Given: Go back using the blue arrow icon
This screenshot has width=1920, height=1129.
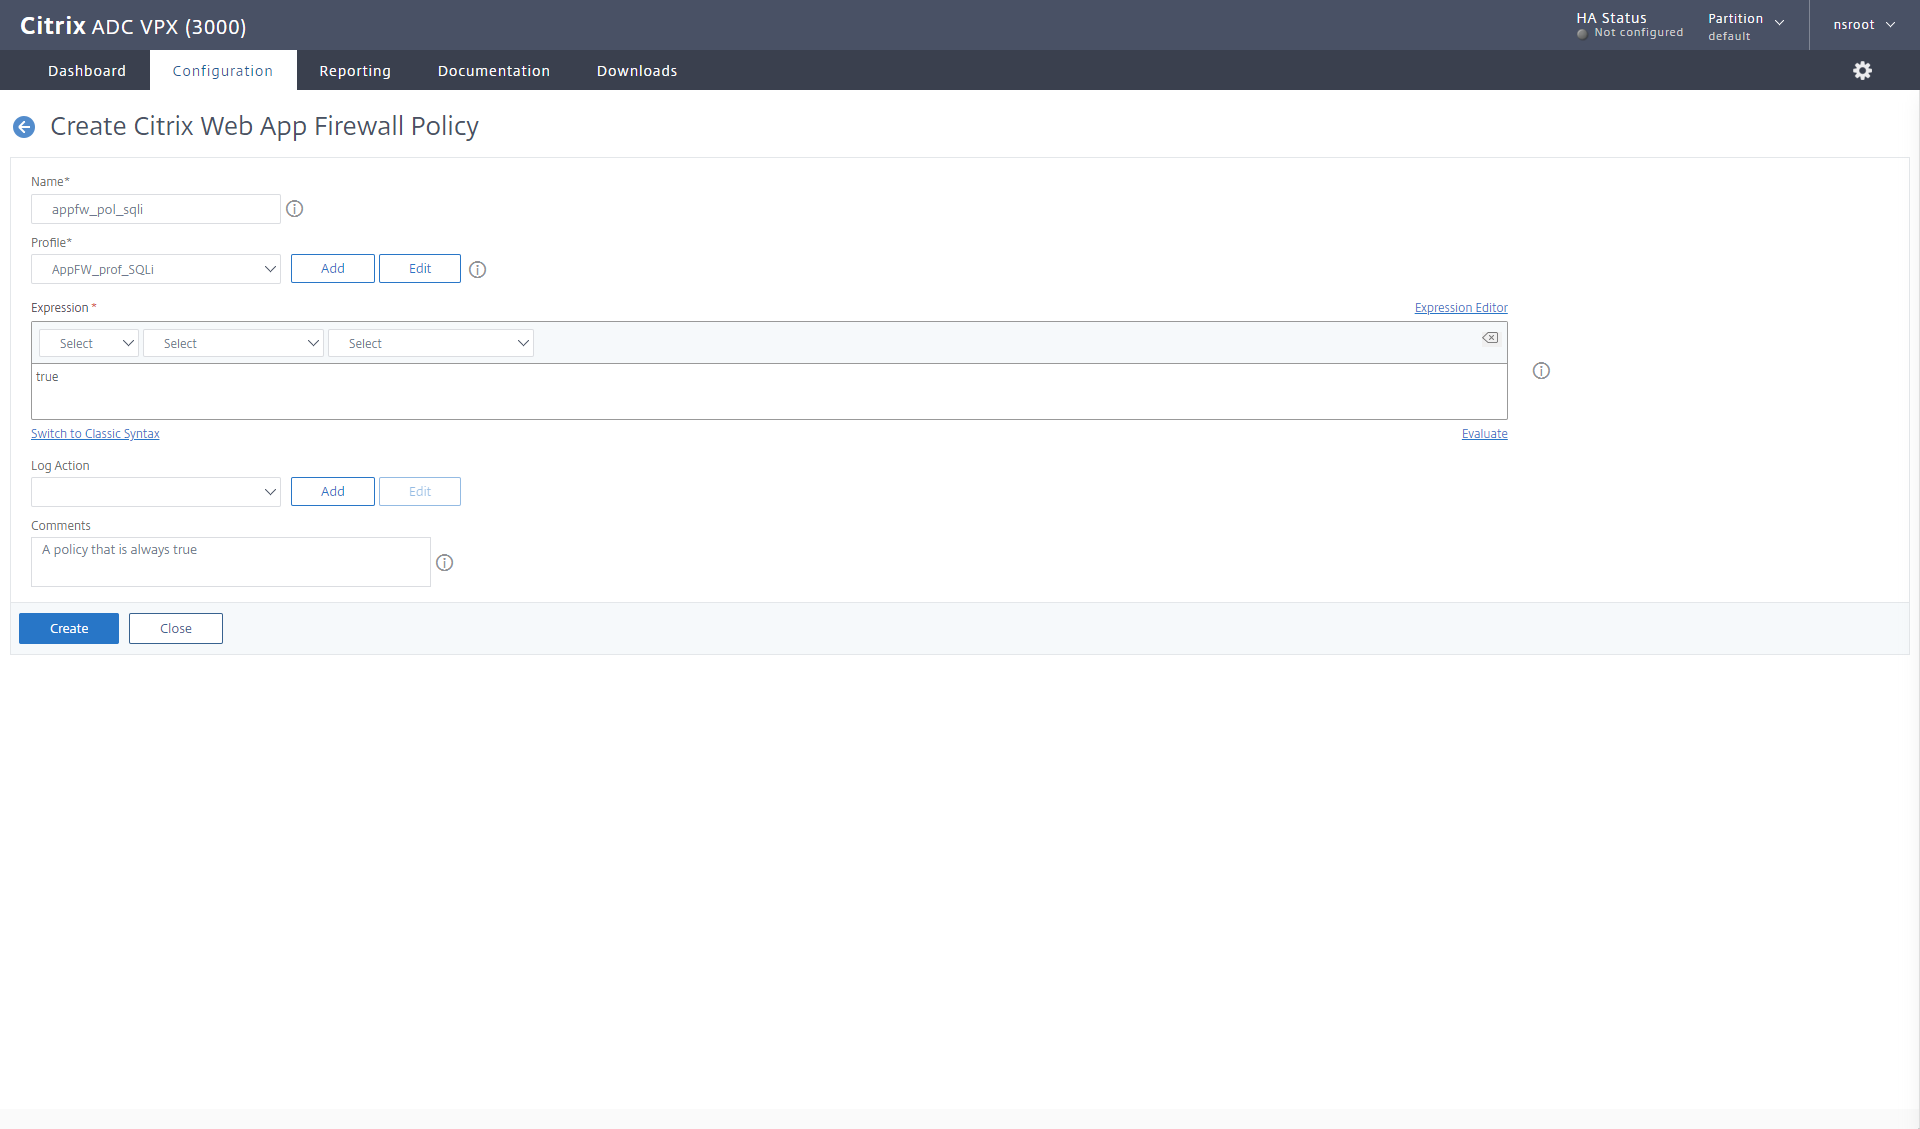Looking at the screenshot, I should [x=24, y=127].
